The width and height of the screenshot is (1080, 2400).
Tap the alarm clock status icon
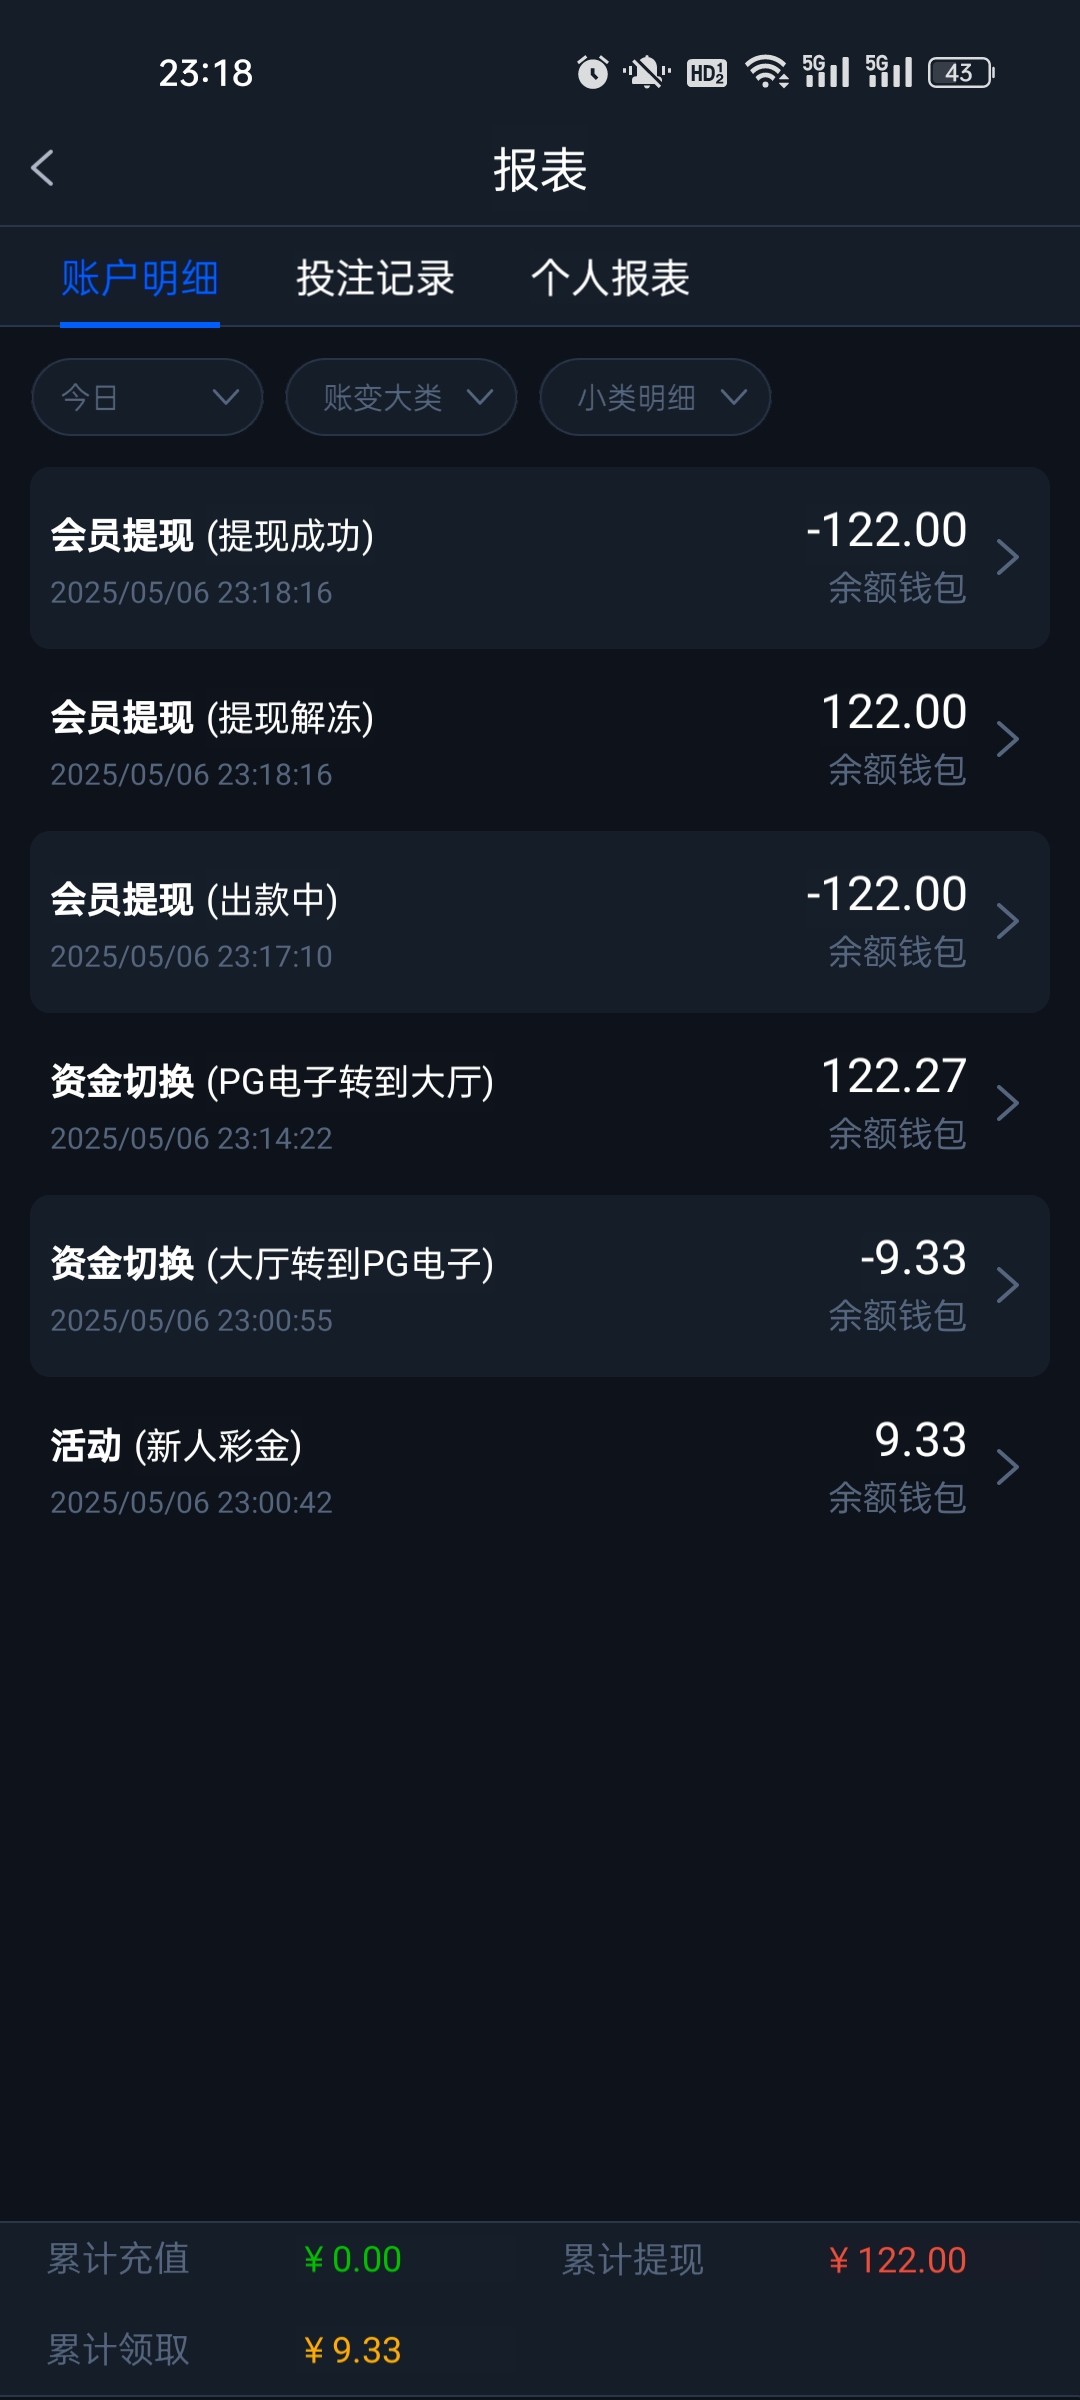pyautogui.click(x=592, y=72)
